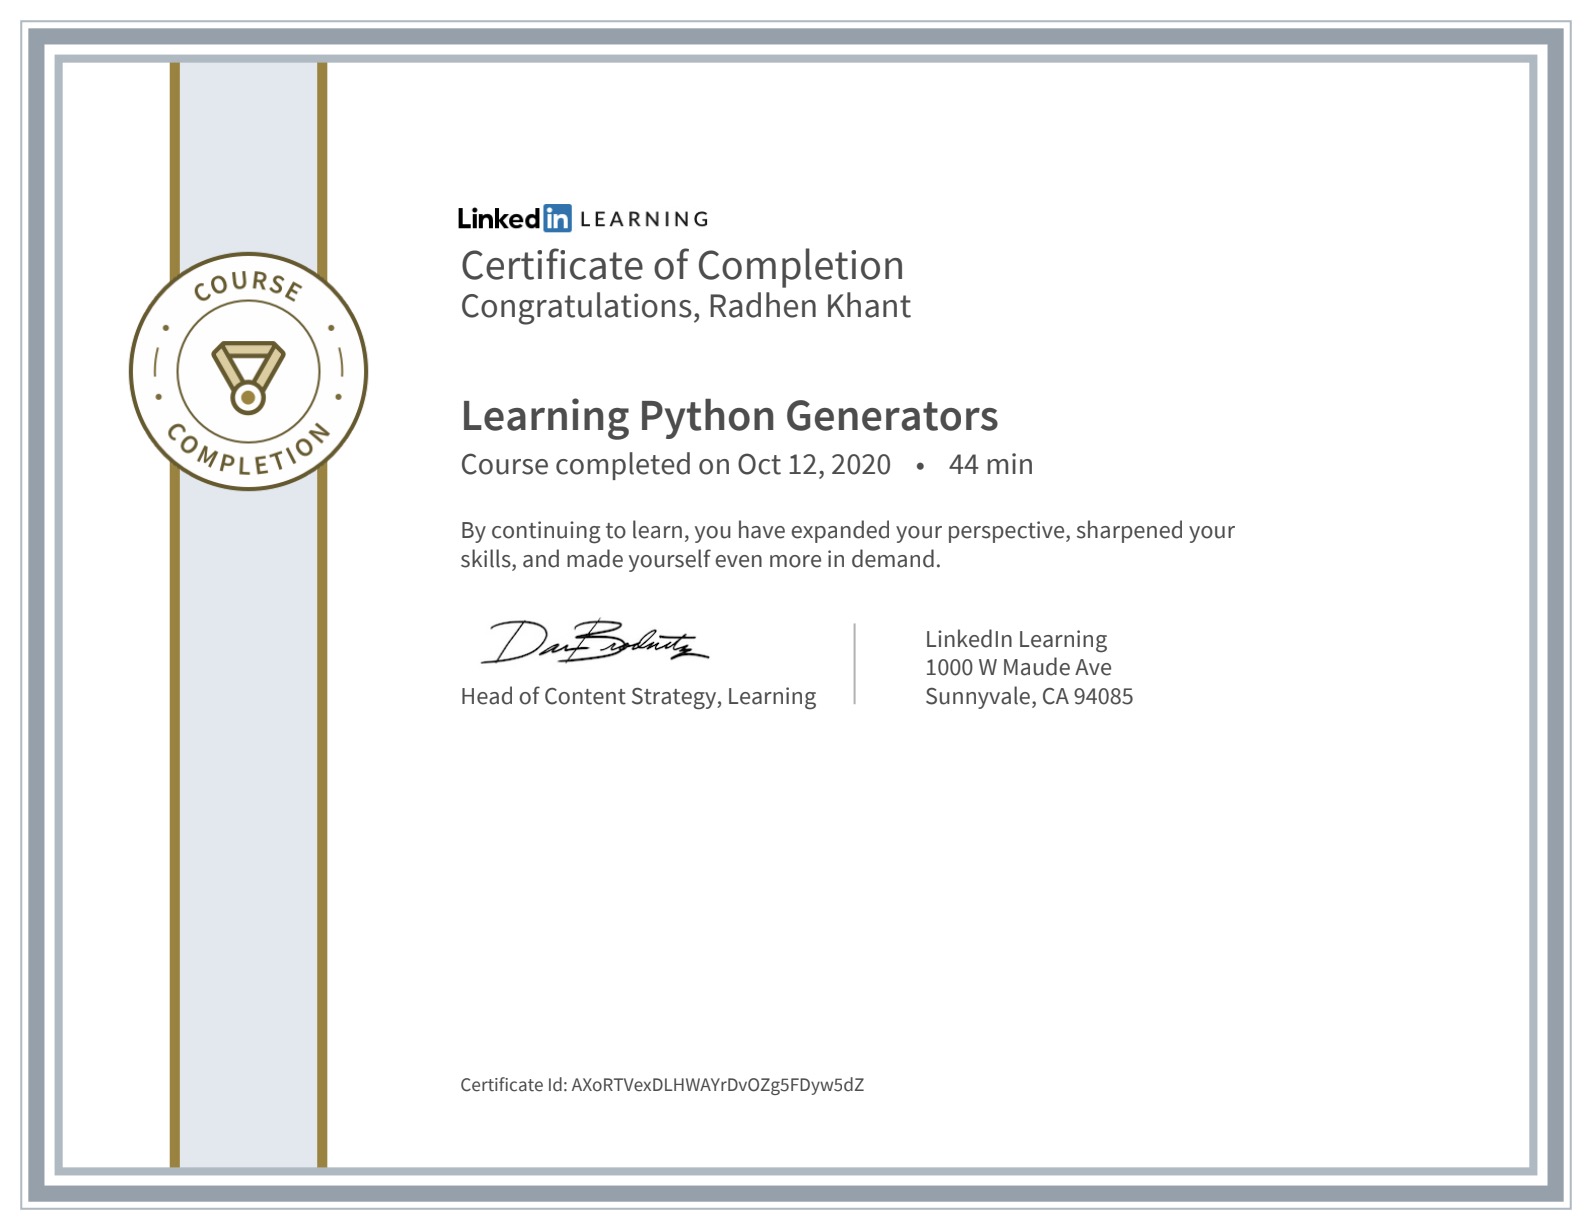Click the '1000 W Maude Ave' line
The width and height of the screenshot is (1592, 1228).
(1018, 667)
